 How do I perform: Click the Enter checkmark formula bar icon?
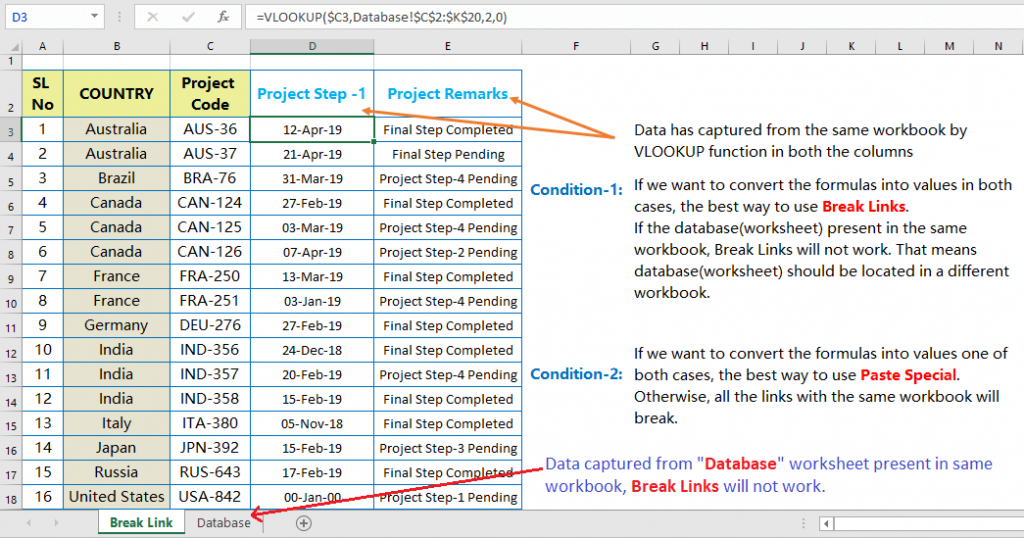tap(188, 17)
